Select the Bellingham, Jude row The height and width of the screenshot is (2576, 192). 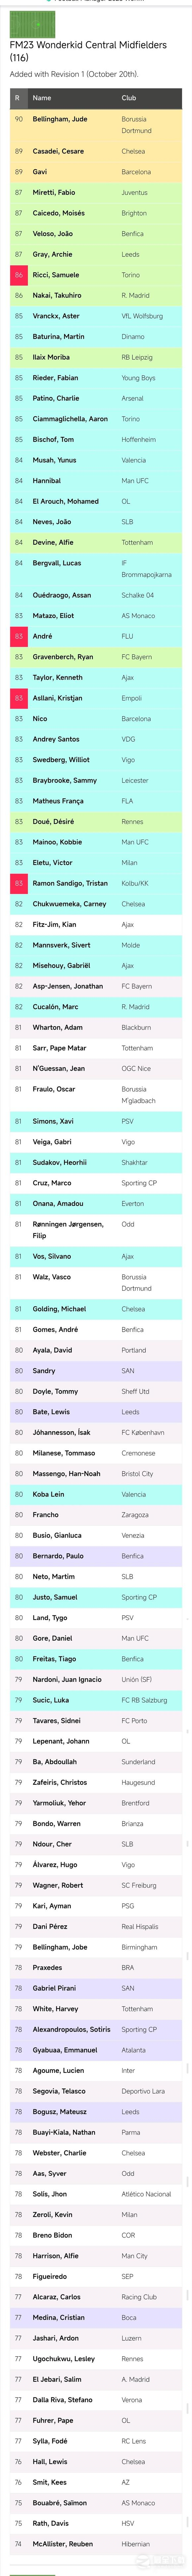pyautogui.click(x=96, y=124)
